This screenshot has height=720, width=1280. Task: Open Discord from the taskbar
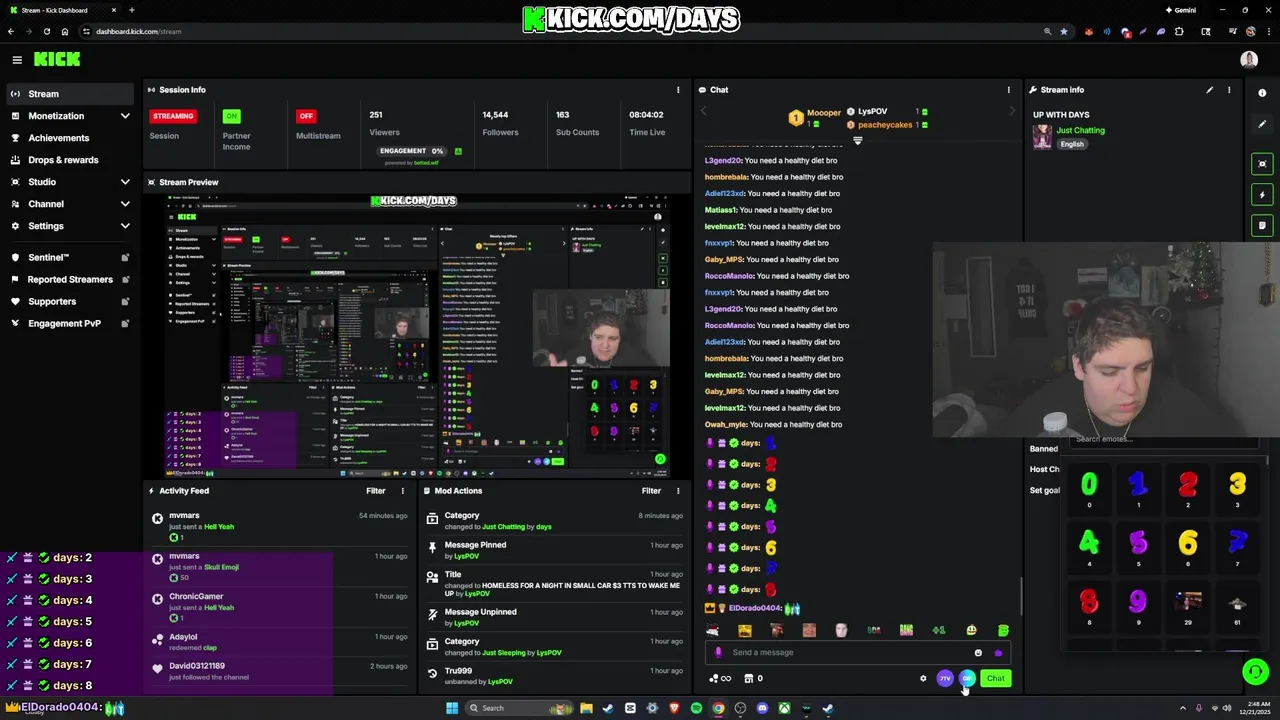click(x=762, y=708)
